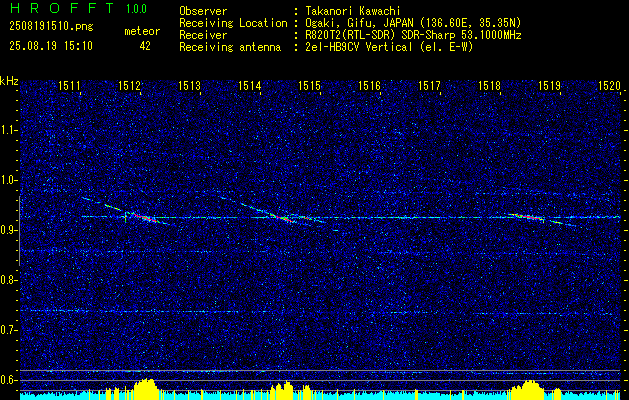Click the 1512 time marker

coord(130,85)
